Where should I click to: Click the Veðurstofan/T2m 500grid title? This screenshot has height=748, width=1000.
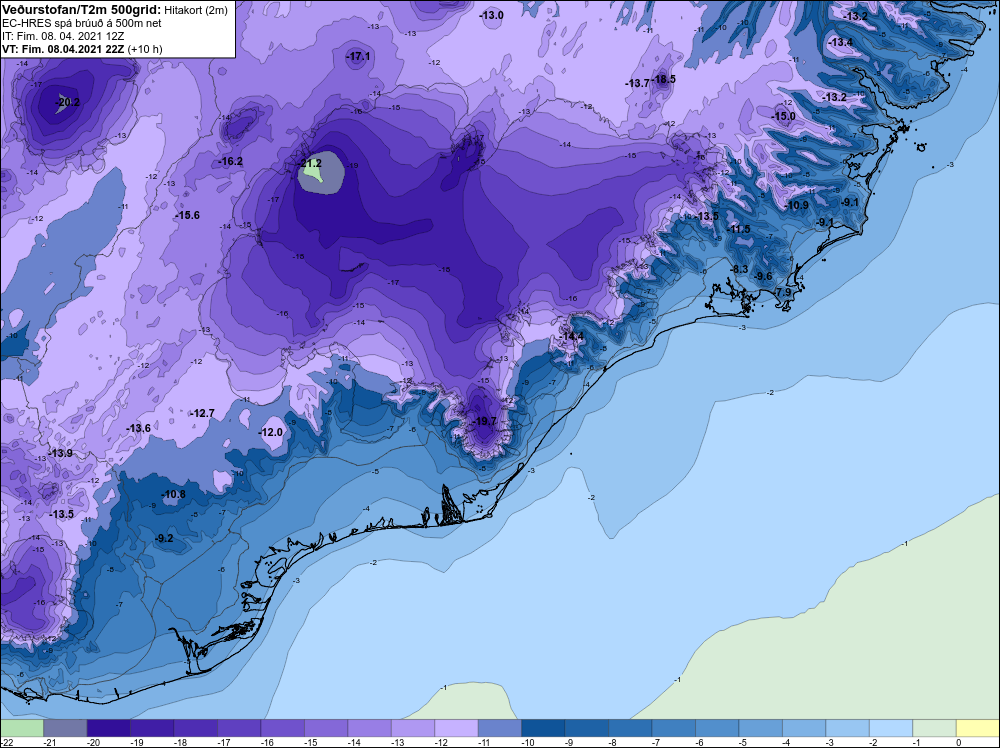point(80,8)
